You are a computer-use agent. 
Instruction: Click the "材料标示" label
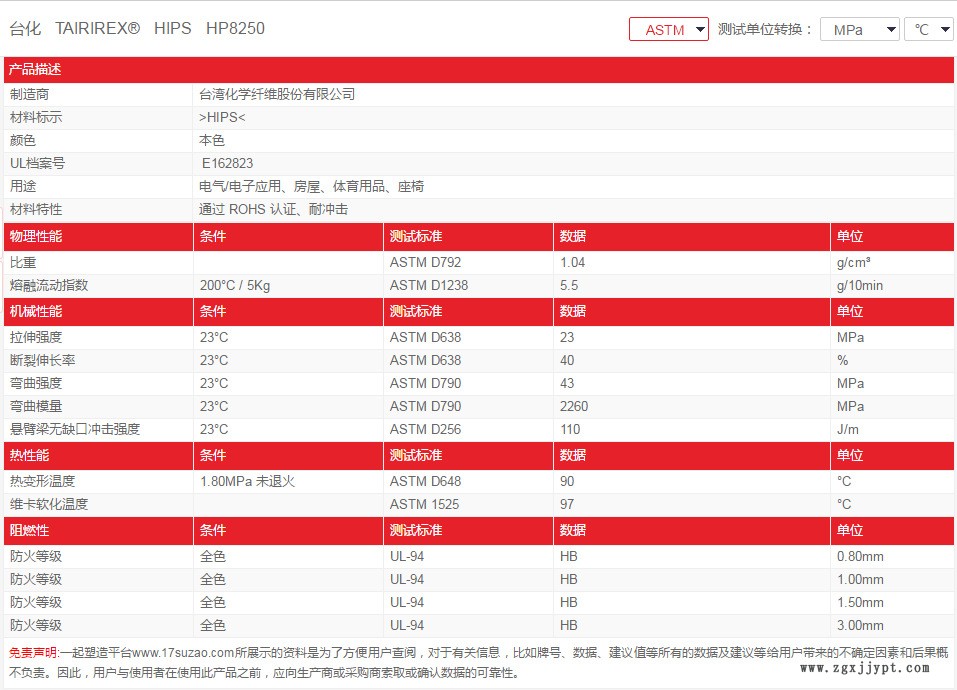click(x=36, y=117)
